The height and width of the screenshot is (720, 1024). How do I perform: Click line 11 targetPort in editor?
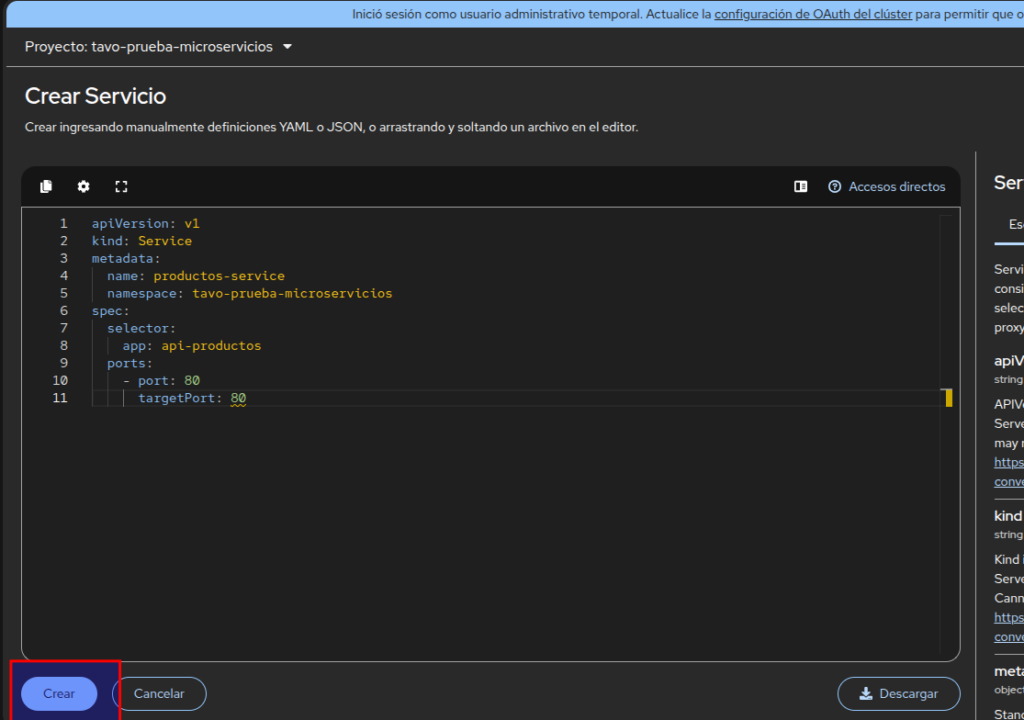point(180,398)
